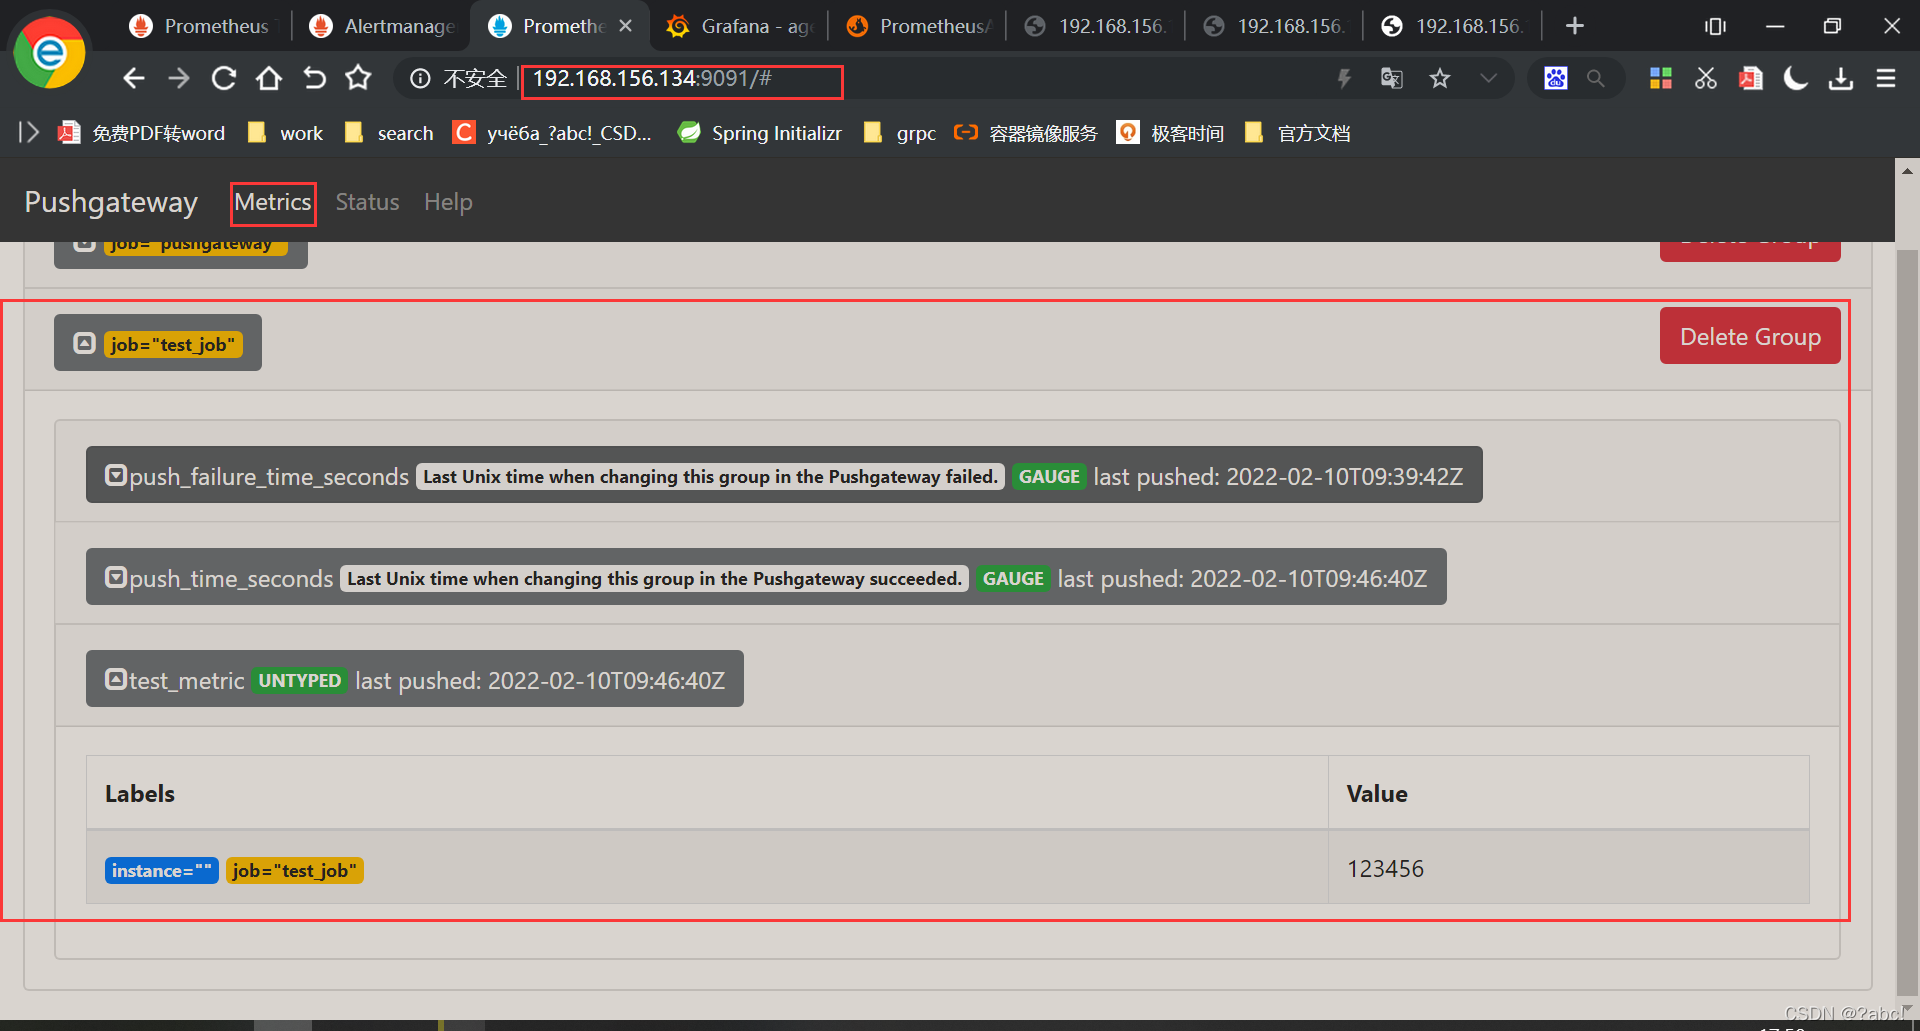Open the 免费PDF转word bookmark
This screenshot has height=1031, width=1920.
(142, 133)
